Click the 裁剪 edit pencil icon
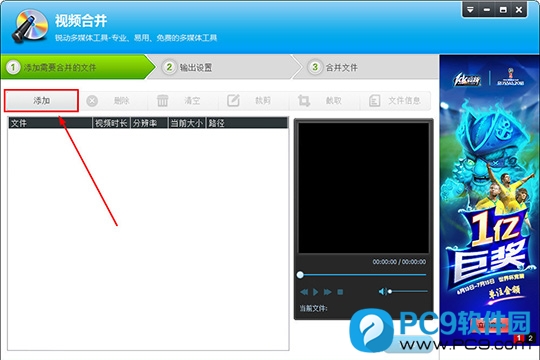This screenshot has height=360, width=540. click(233, 100)
